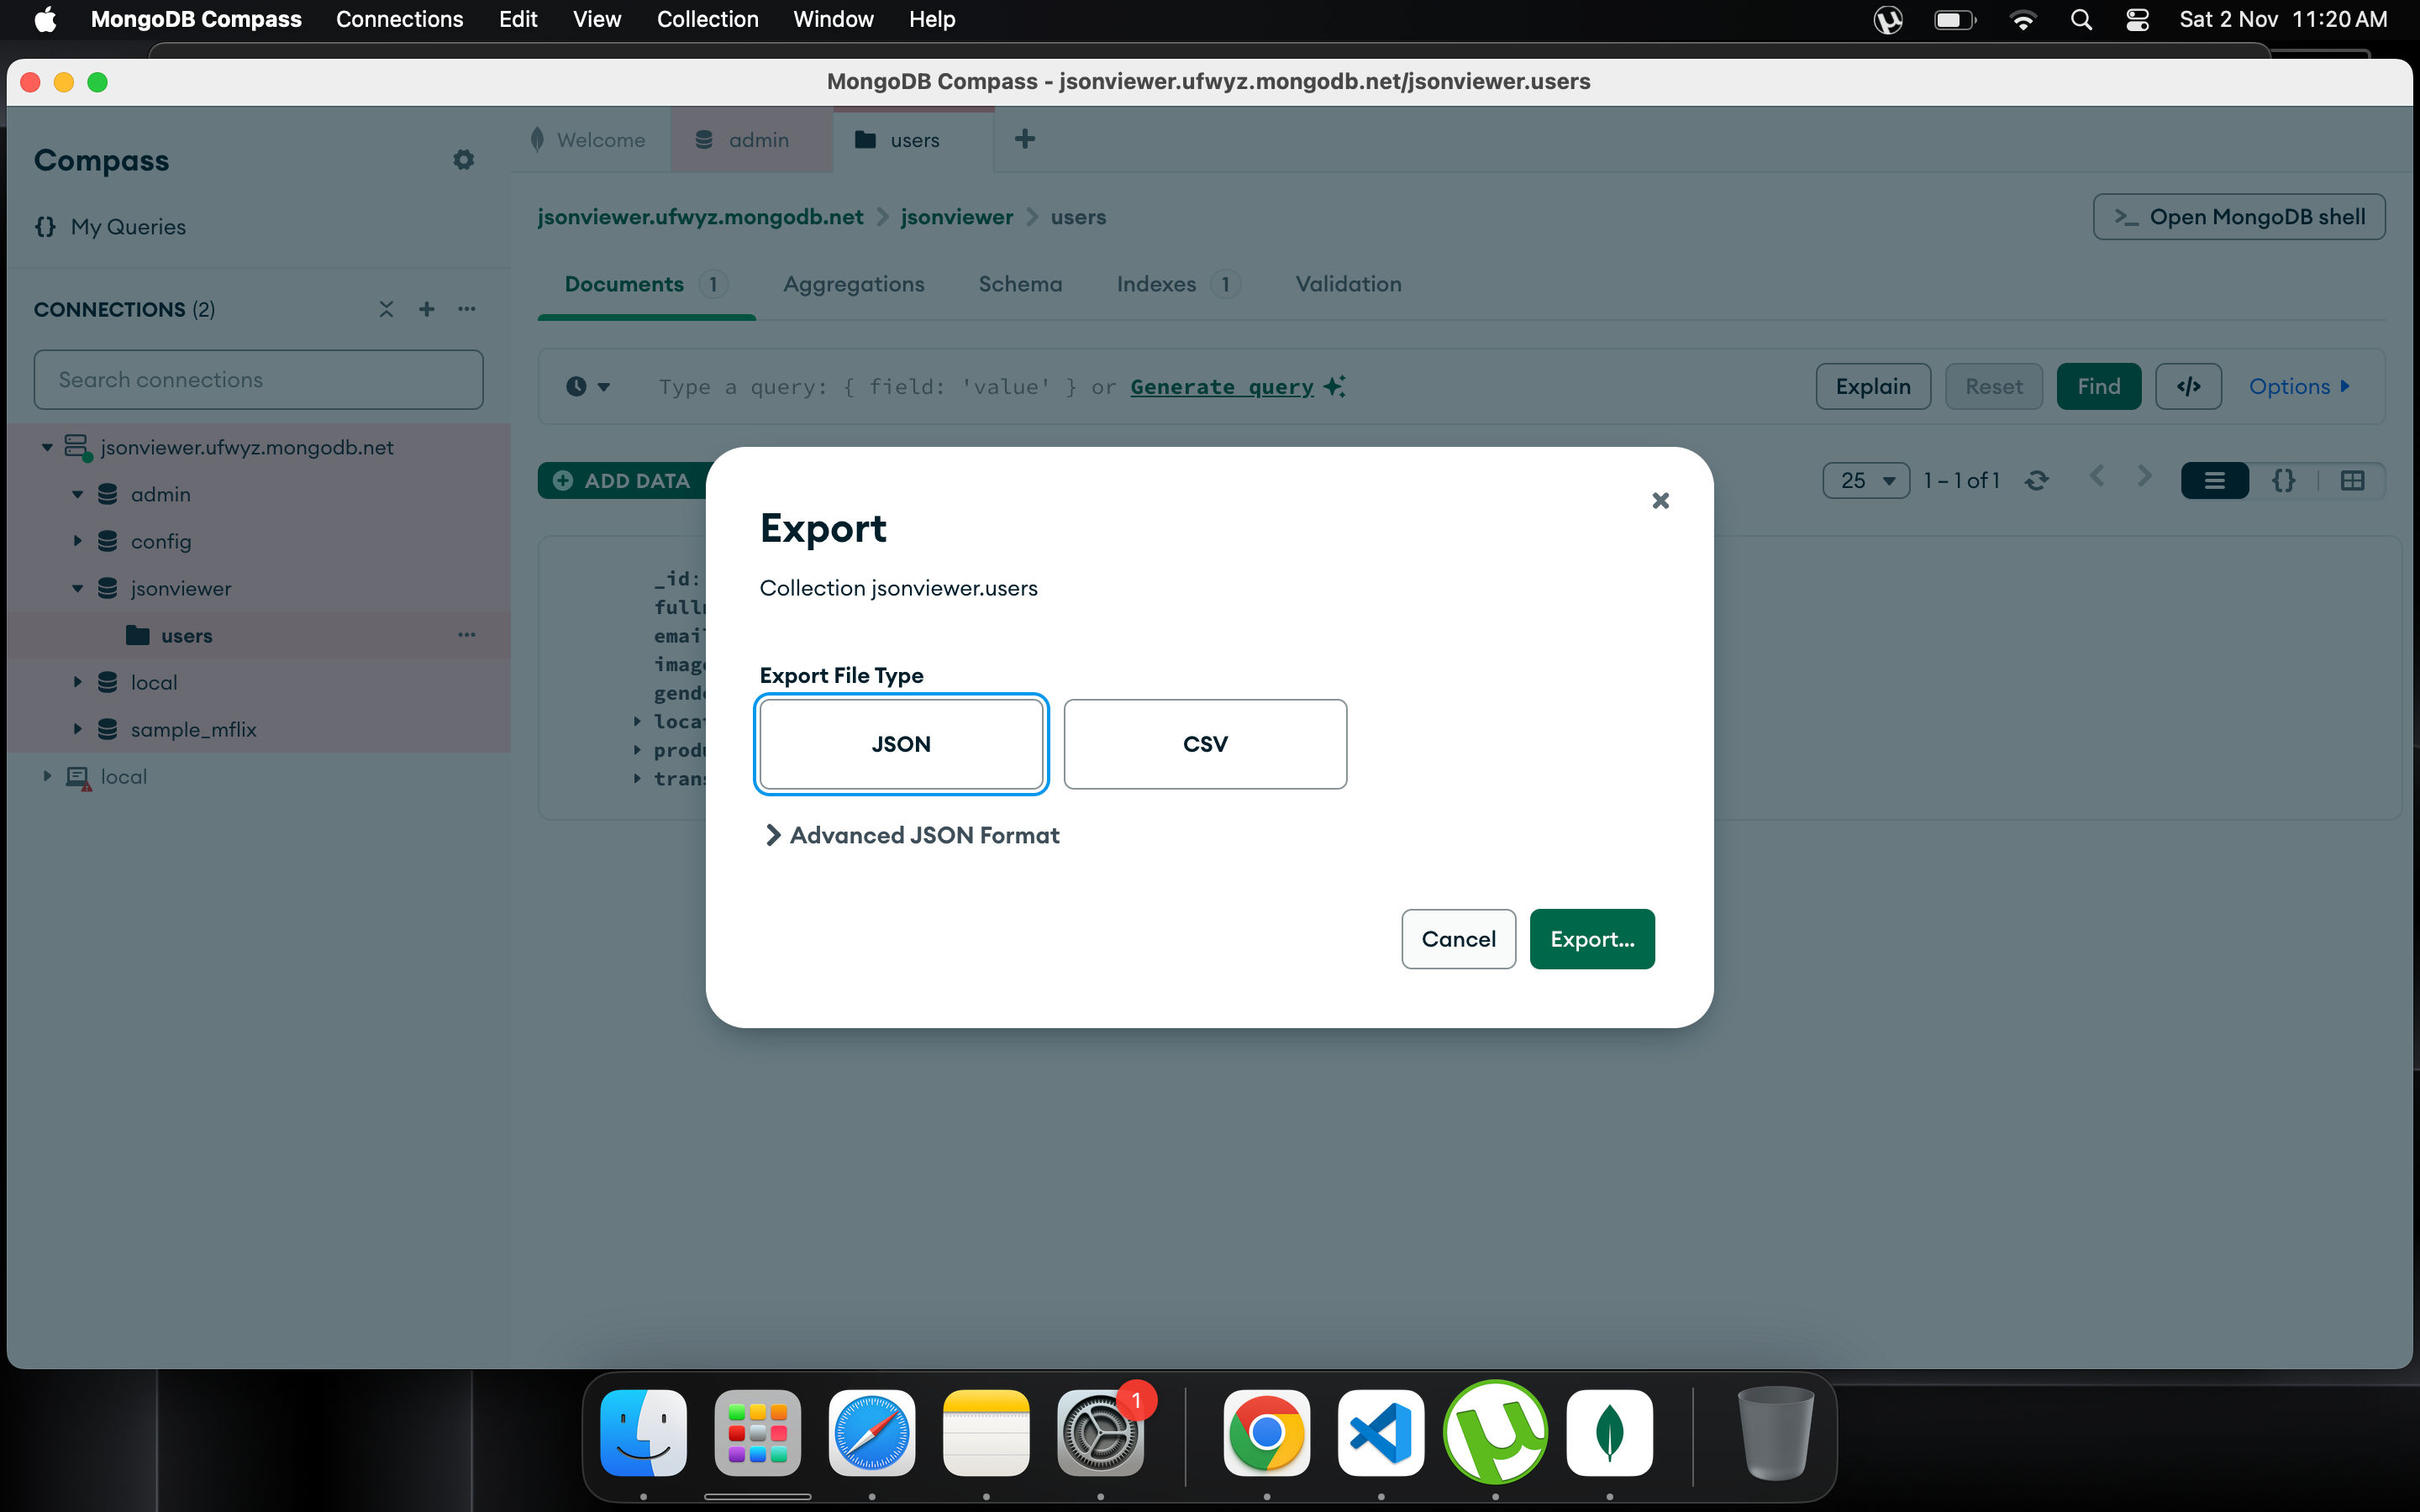Image resolution: width=2420 pixels, height=1512 pixels.
Task: Open uTorrent from the dock
Action: [x=1495, y=1433]
